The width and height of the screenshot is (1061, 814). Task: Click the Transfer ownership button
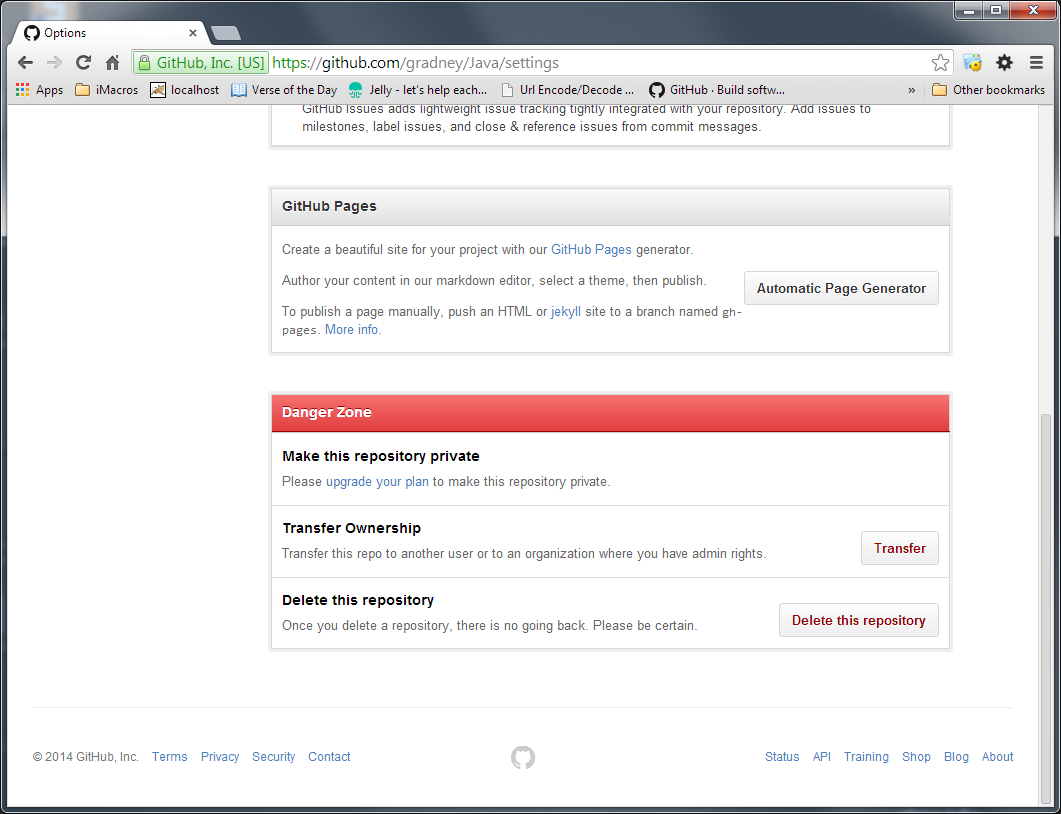[899, 548]
